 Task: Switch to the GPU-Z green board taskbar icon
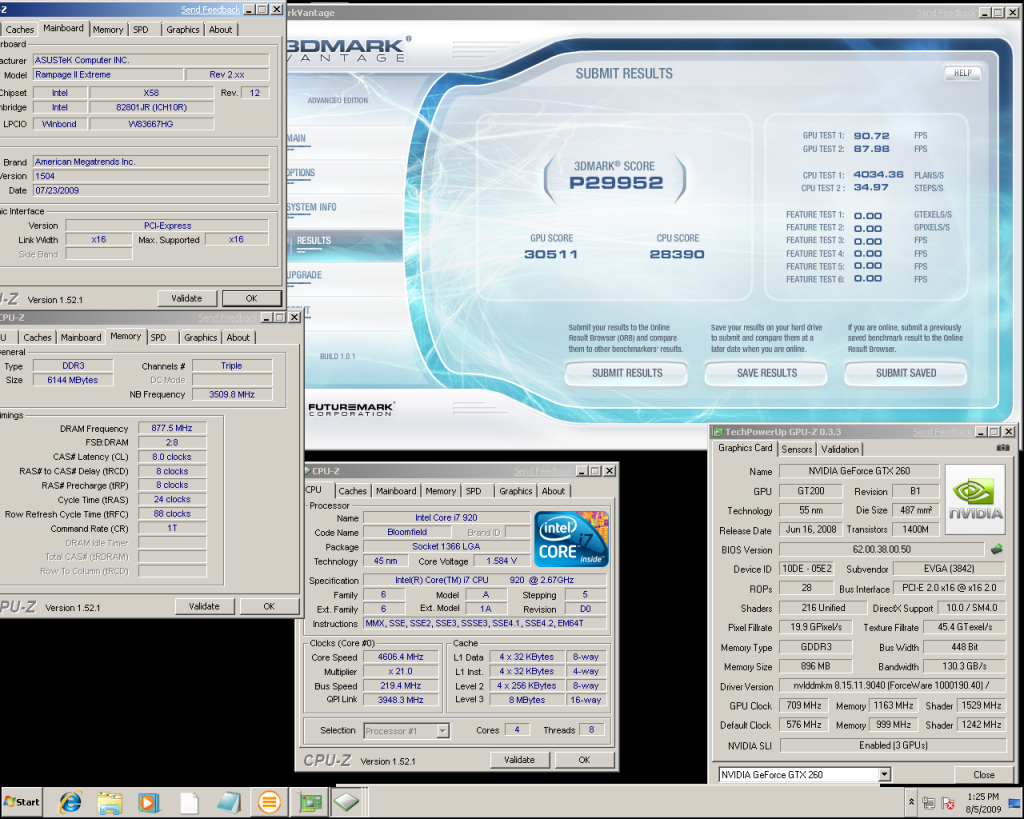(x=310, y=802)
